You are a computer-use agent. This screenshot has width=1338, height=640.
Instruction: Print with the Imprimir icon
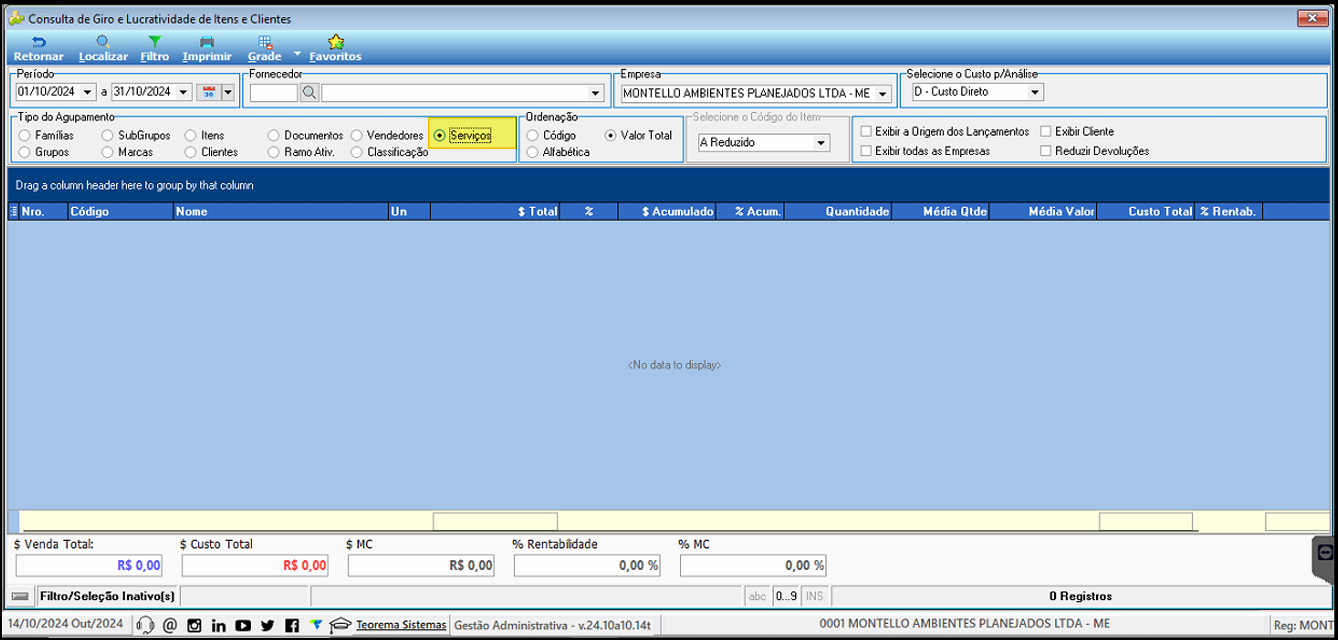207,42
